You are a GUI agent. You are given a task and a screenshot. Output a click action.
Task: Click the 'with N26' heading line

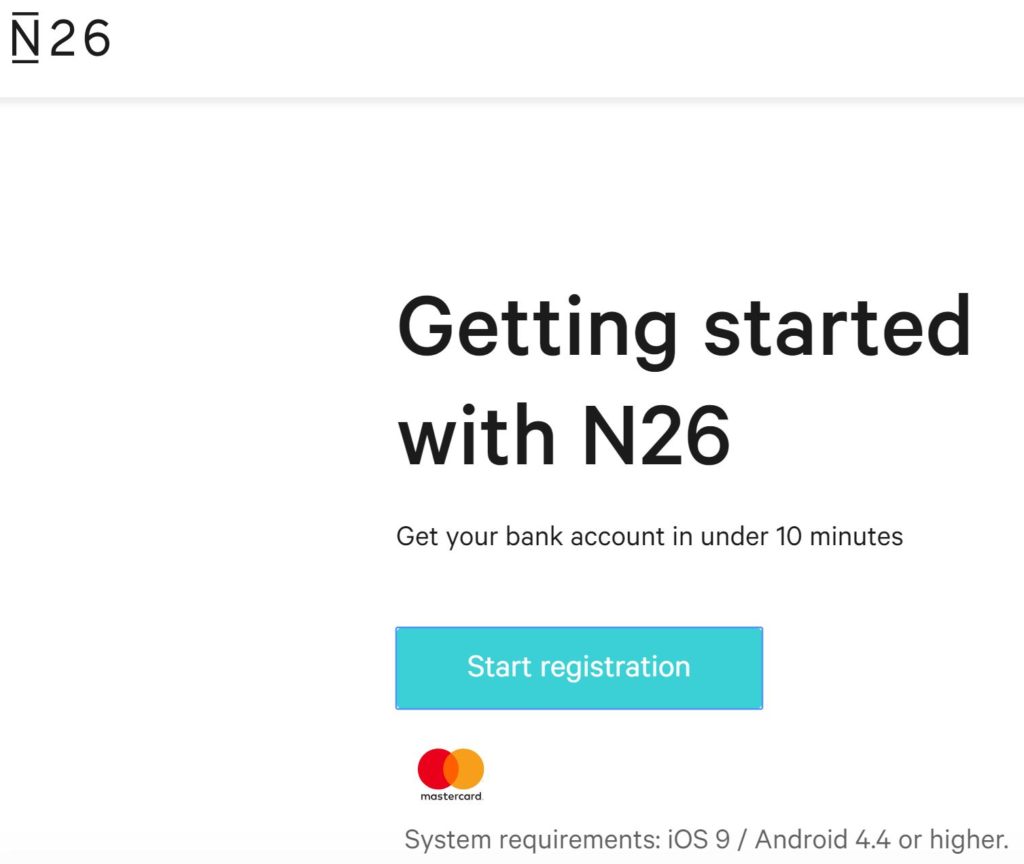coord(564,434)
